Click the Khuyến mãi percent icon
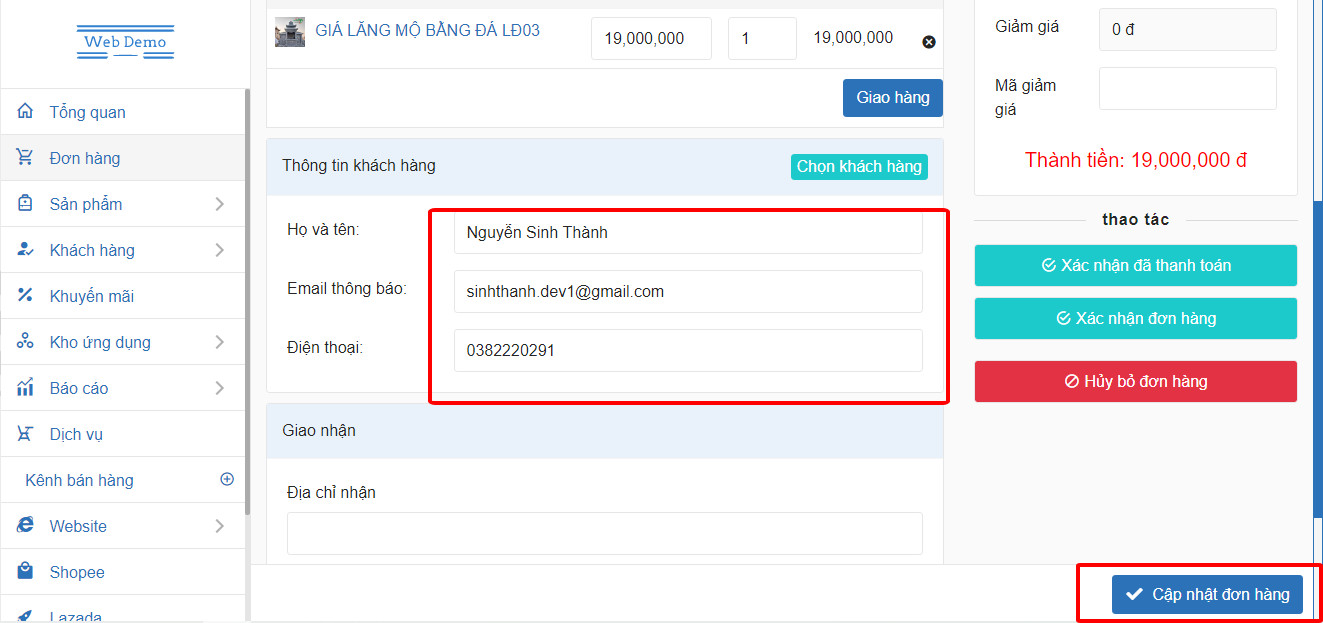 25,295
